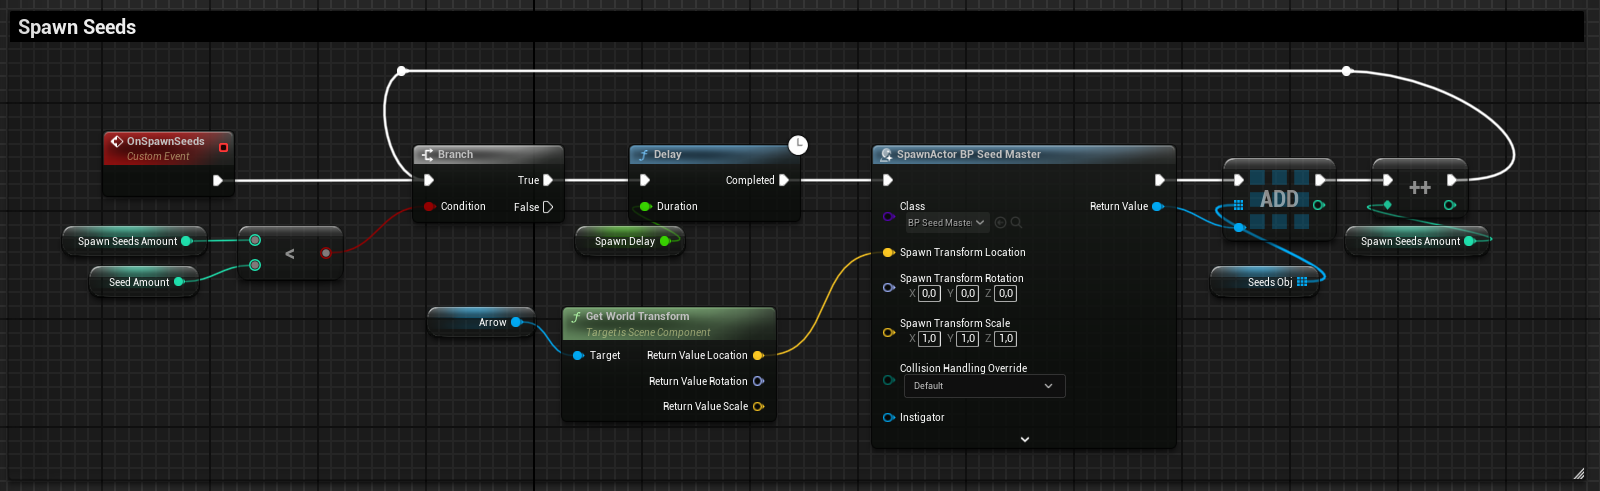Click the SpawnActor node header icon

point(886,155)
